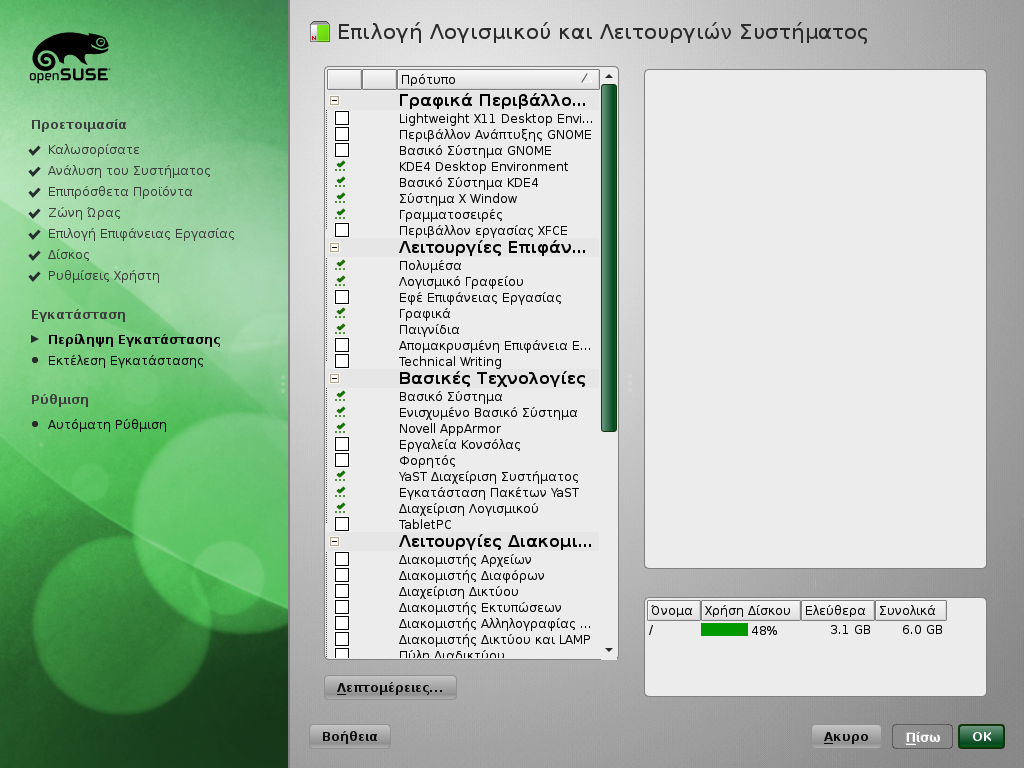This screenshot has height=768, width=1024.
Task: Sort list by the Πρότυπο column header
Action: 498,79
